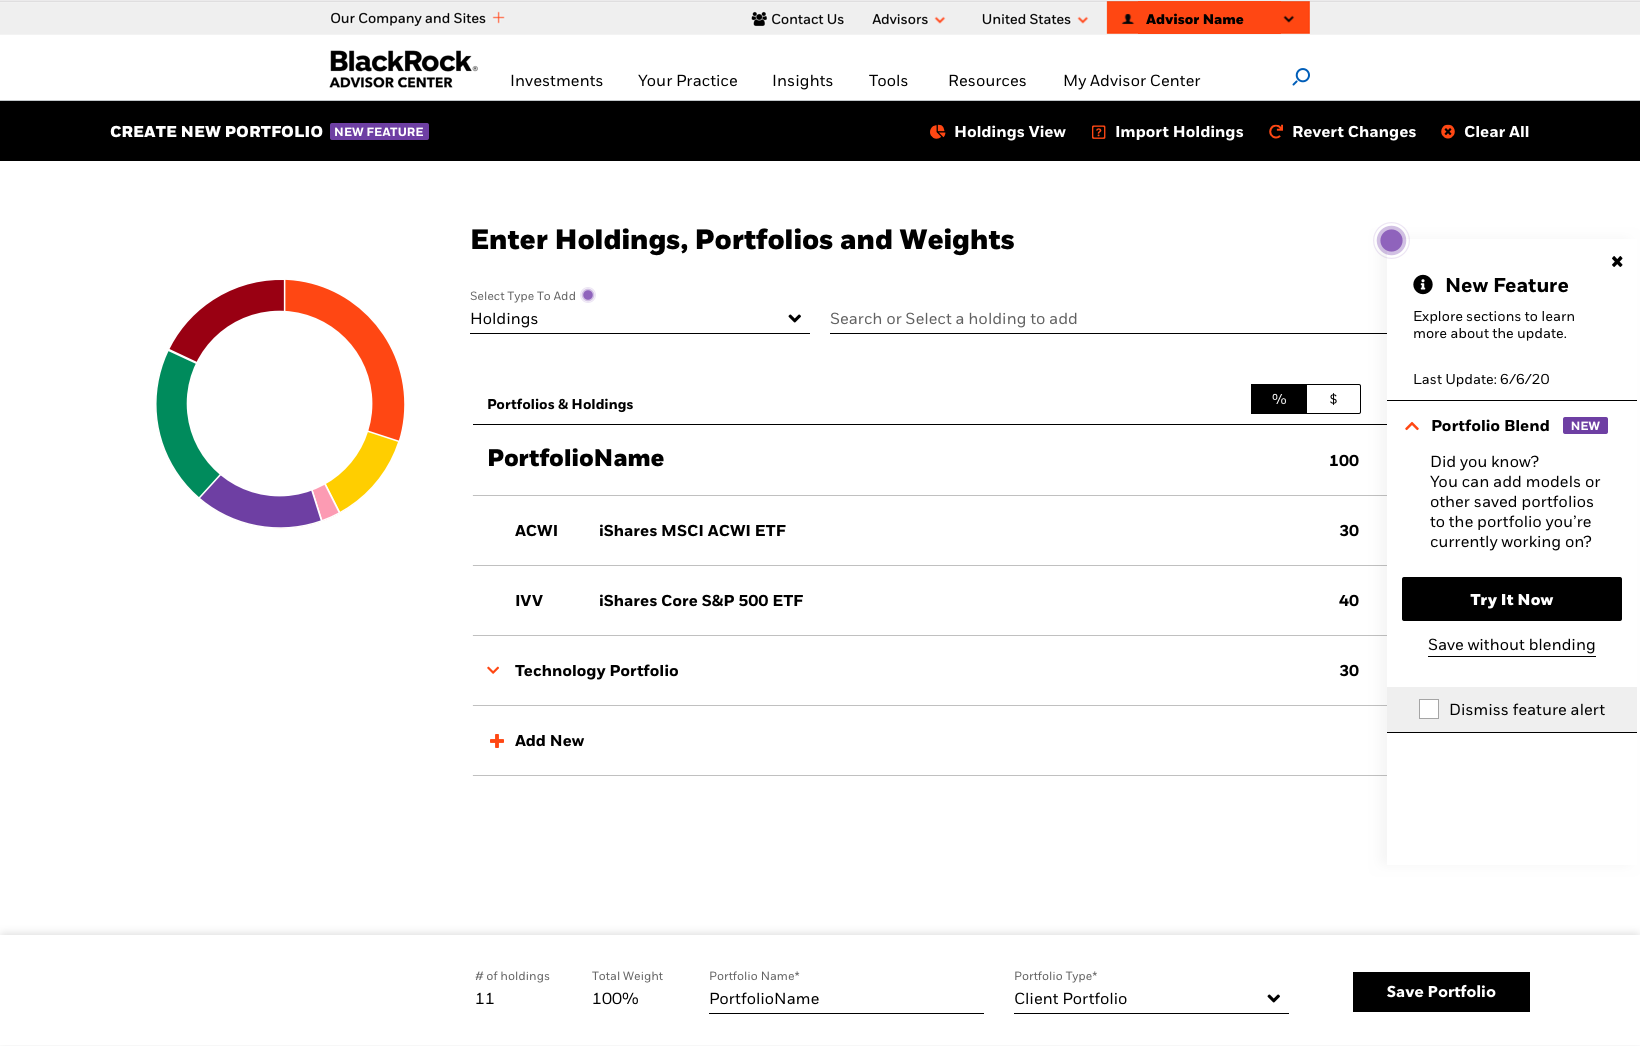Click iShares Core S&P 500 ETF name
The width and height of the screenshot is (1640, 1046).
pos(701,601)
